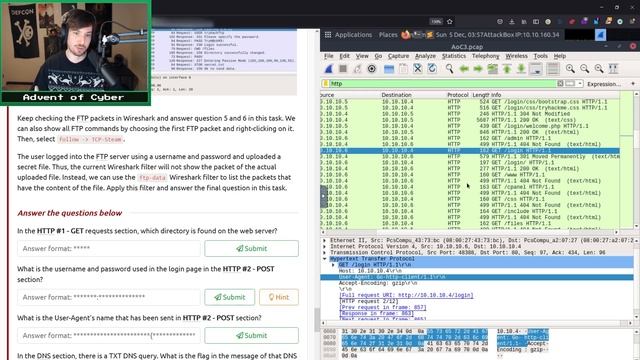Open the File menu in Wireshark
The image size is (640, 360).
pos(329,56)
